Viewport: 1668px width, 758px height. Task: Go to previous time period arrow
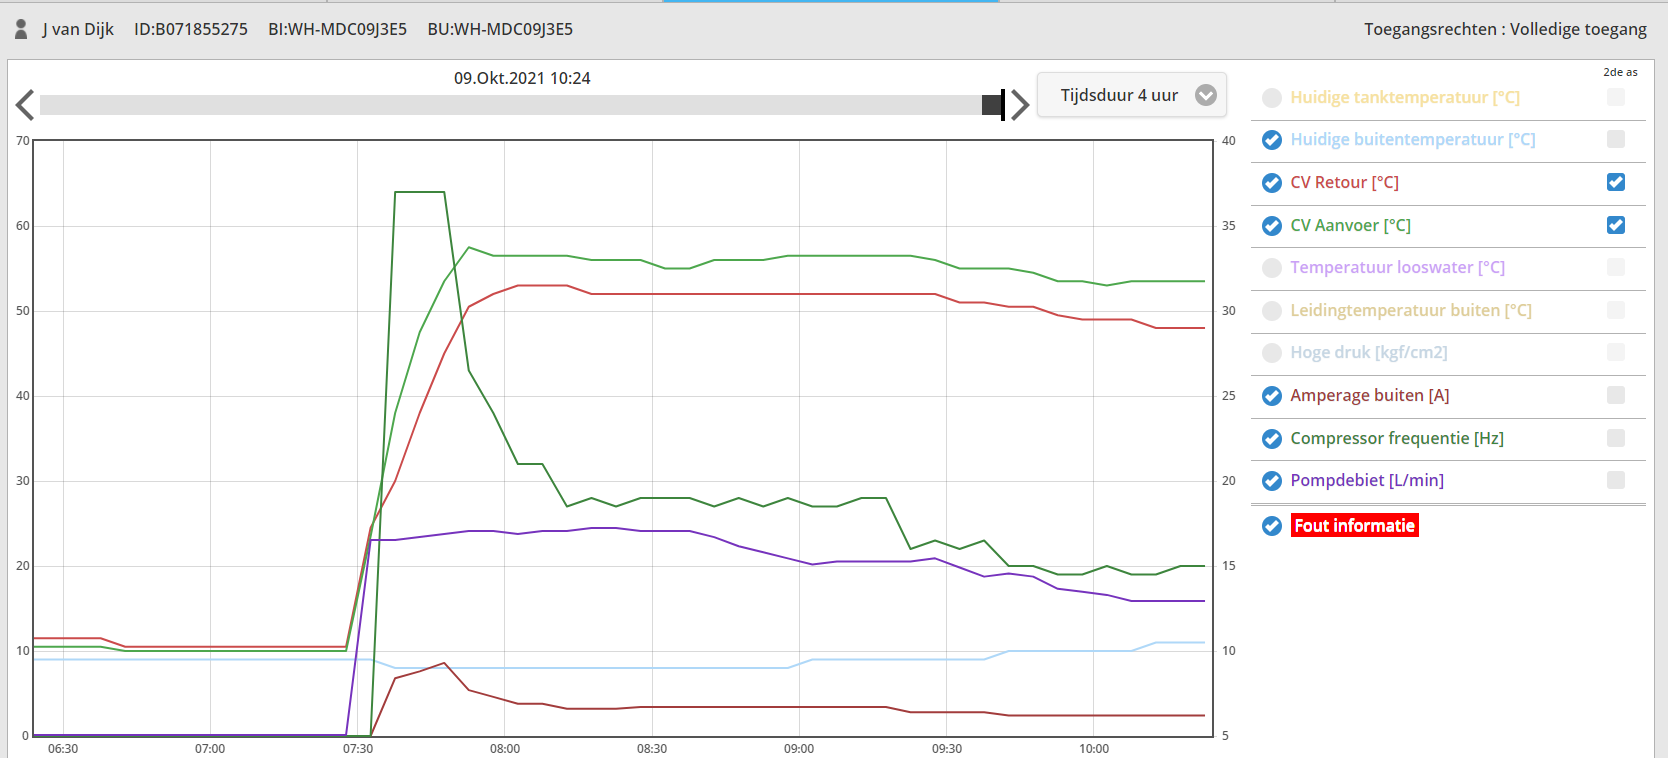25,105
